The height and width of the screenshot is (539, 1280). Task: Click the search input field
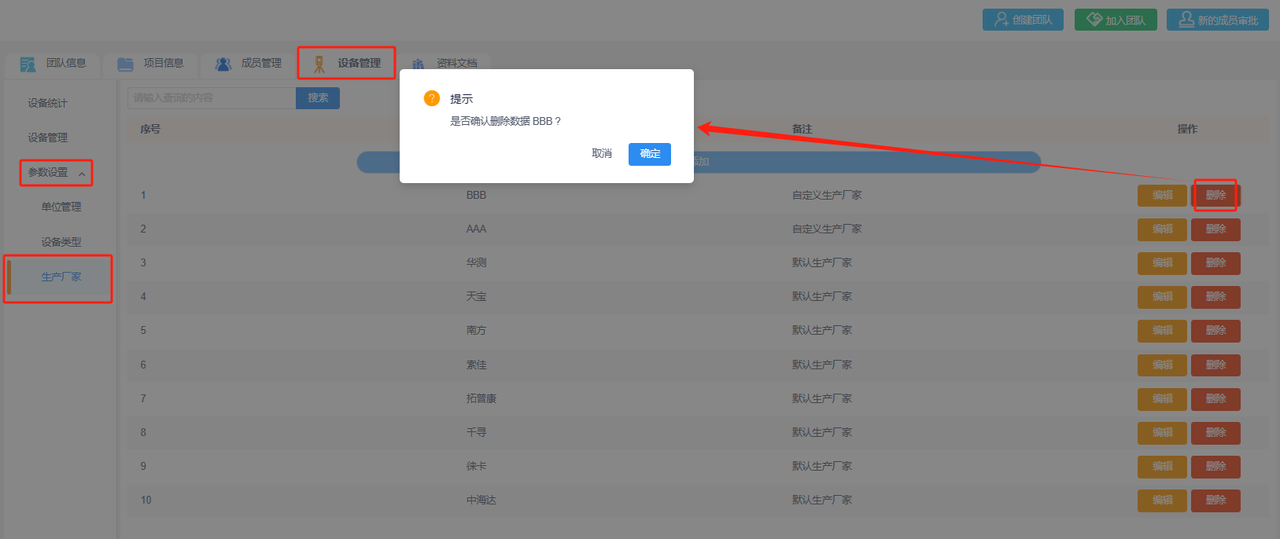pos(211,98)
